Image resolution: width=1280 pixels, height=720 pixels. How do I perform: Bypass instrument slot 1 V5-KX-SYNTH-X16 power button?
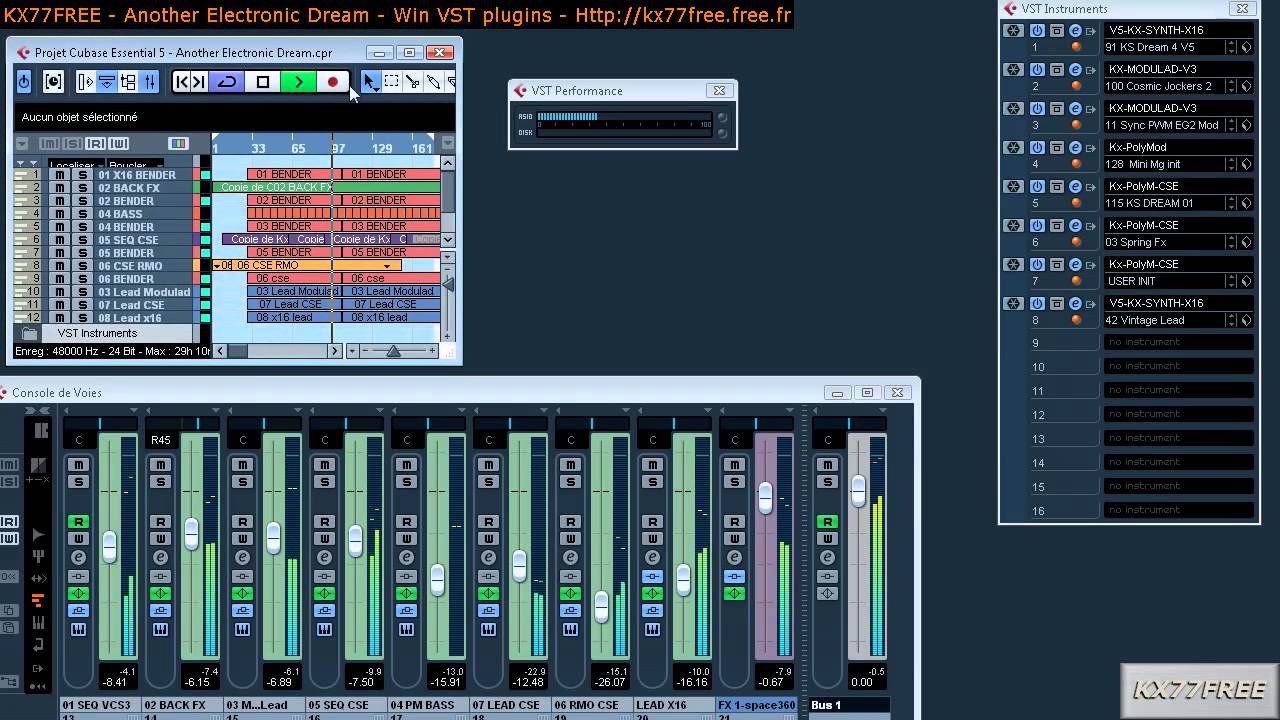(x=1037, y=30)
